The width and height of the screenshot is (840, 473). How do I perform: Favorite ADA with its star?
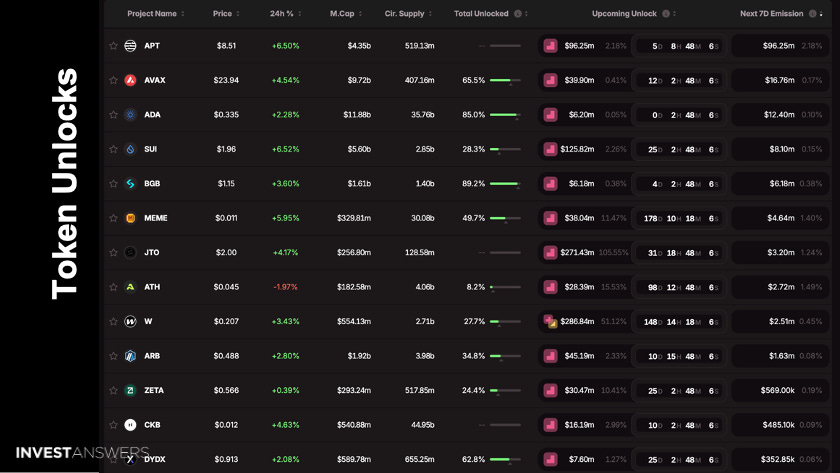[x=113, y=115]
